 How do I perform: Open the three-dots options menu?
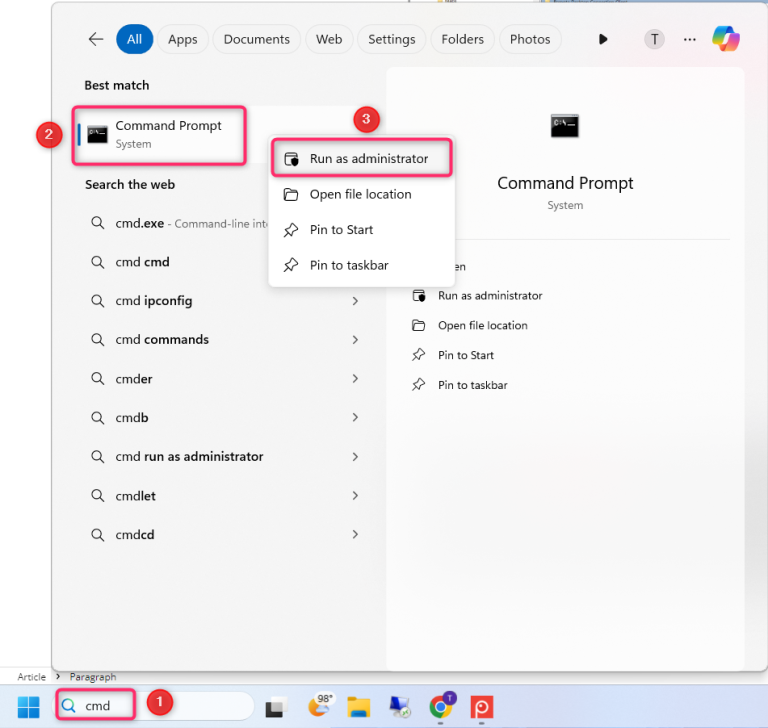coord(689,39)
